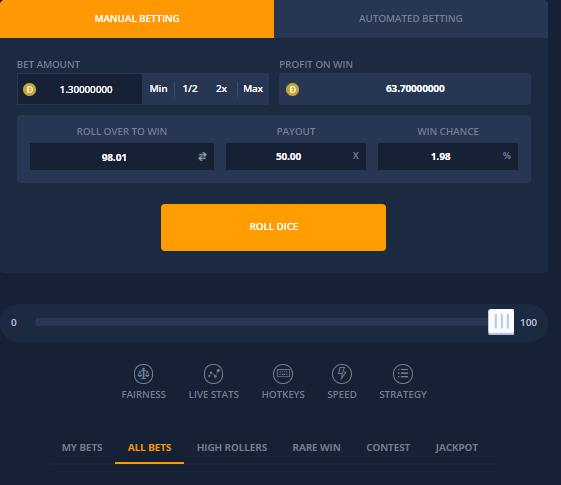Focus the Payout multiplier field
This screenshot has width=561, height=485.
tap(296, 157)
